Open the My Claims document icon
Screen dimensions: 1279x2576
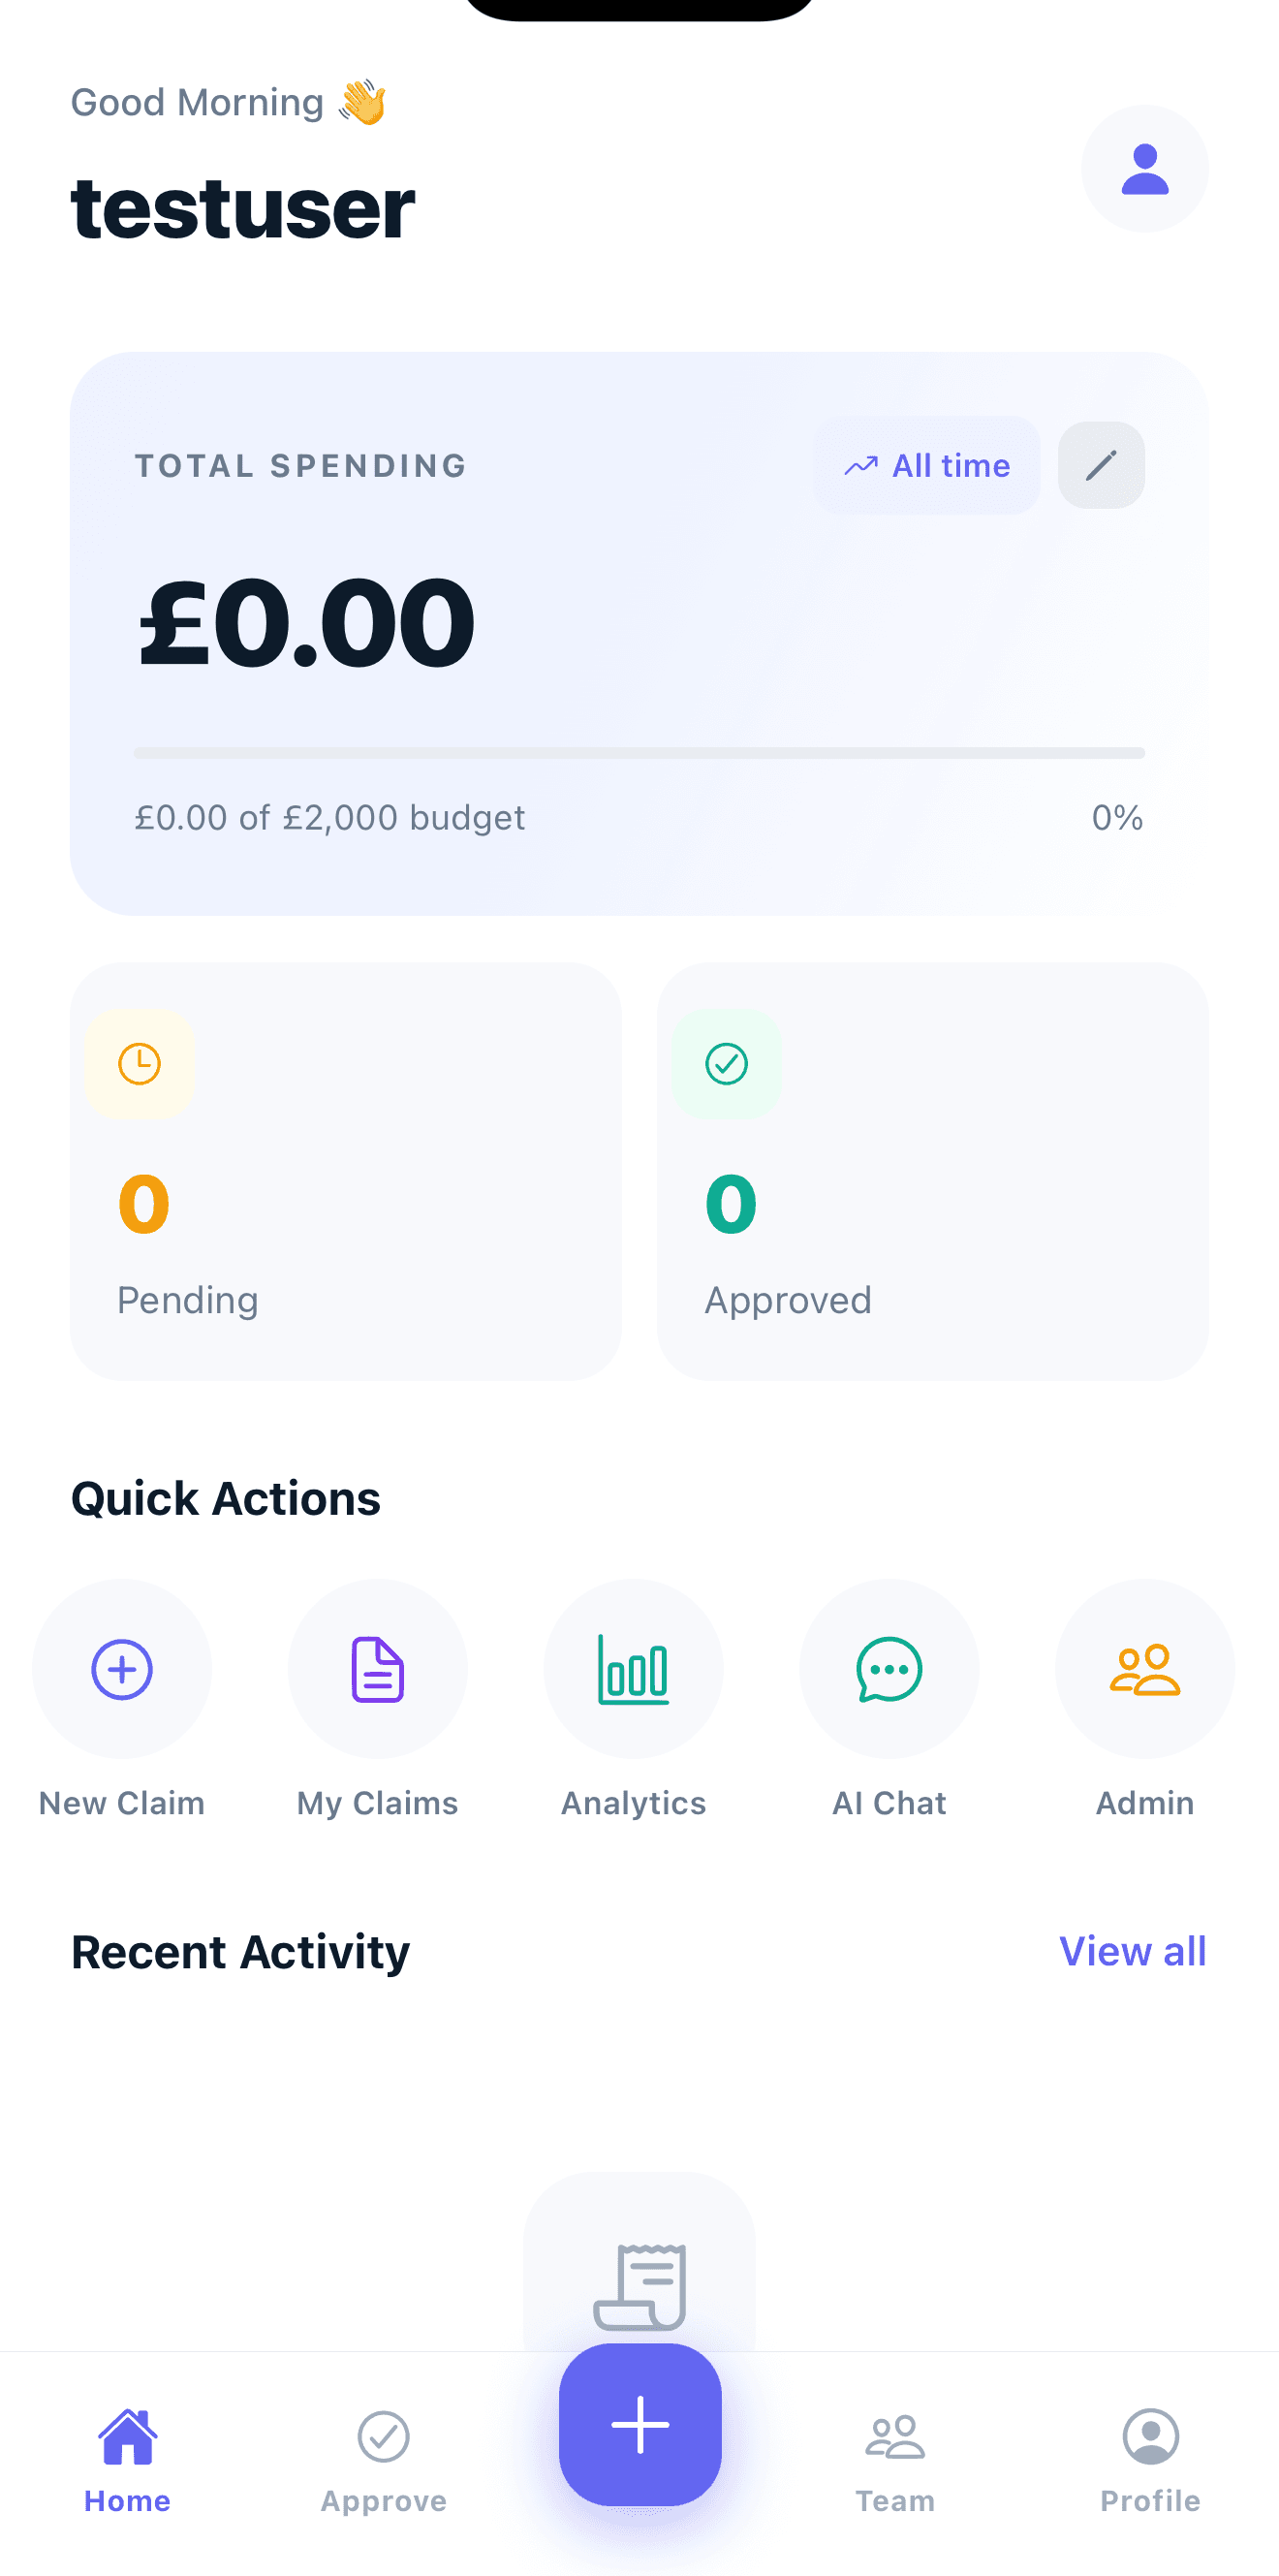point(378,1669)
